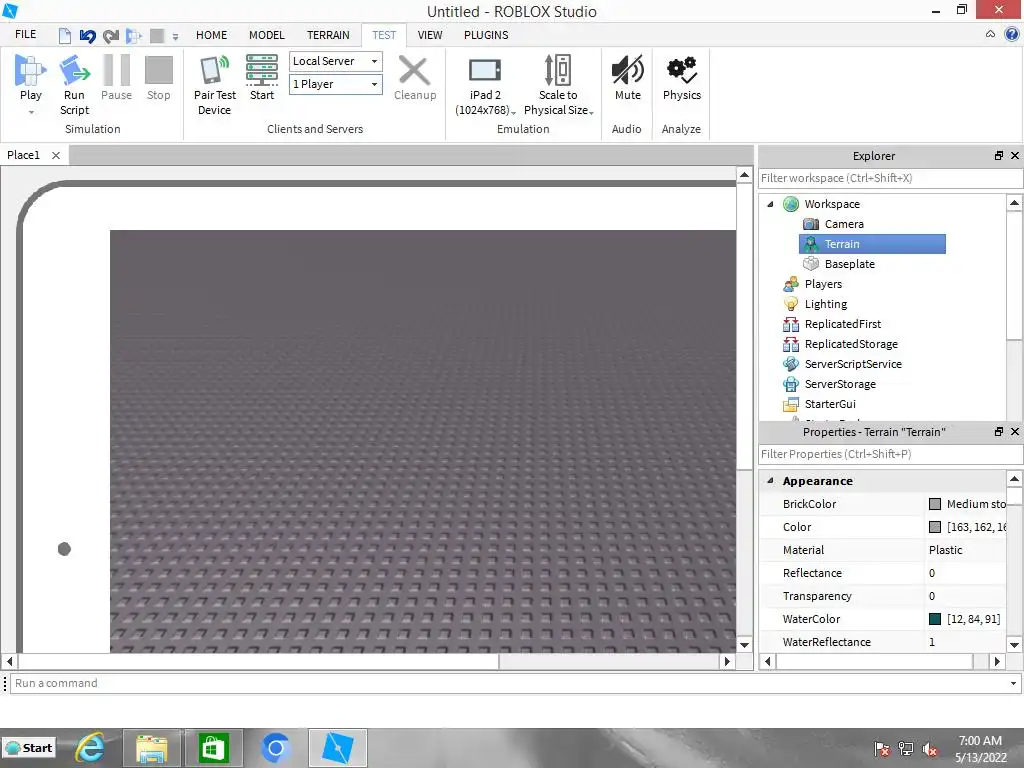Viewport: 1024px width, 768px height.
Task: Click the New file icon in quick access
Action: click(x=65, y=35)
